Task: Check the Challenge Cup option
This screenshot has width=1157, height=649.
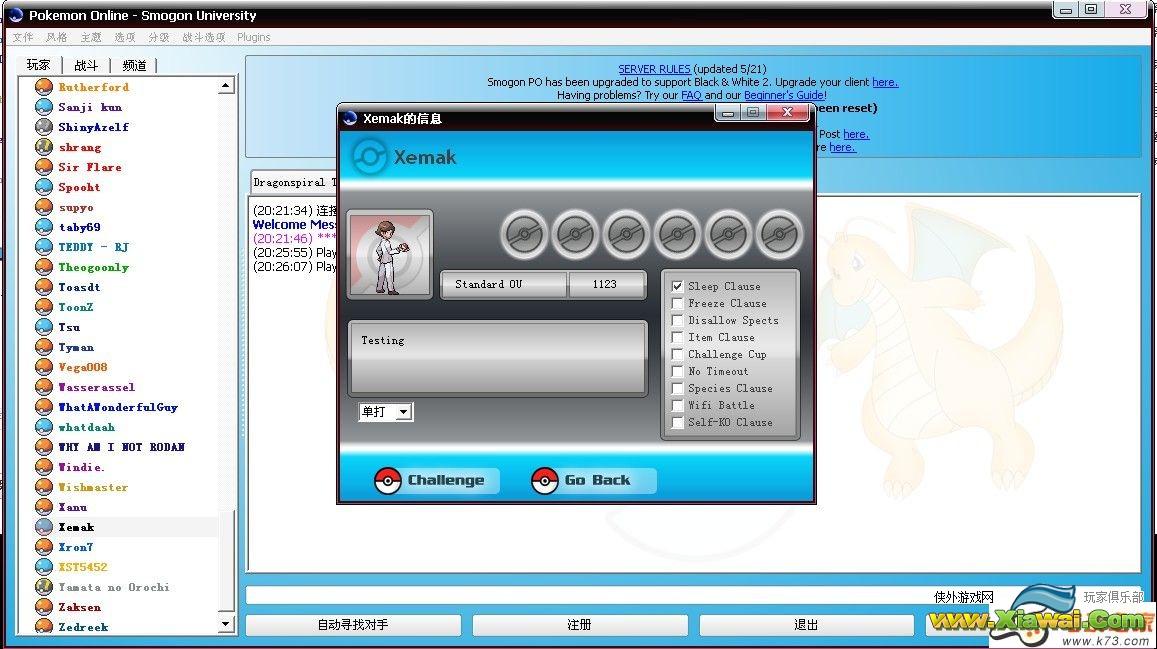Action: pos(677,354)
